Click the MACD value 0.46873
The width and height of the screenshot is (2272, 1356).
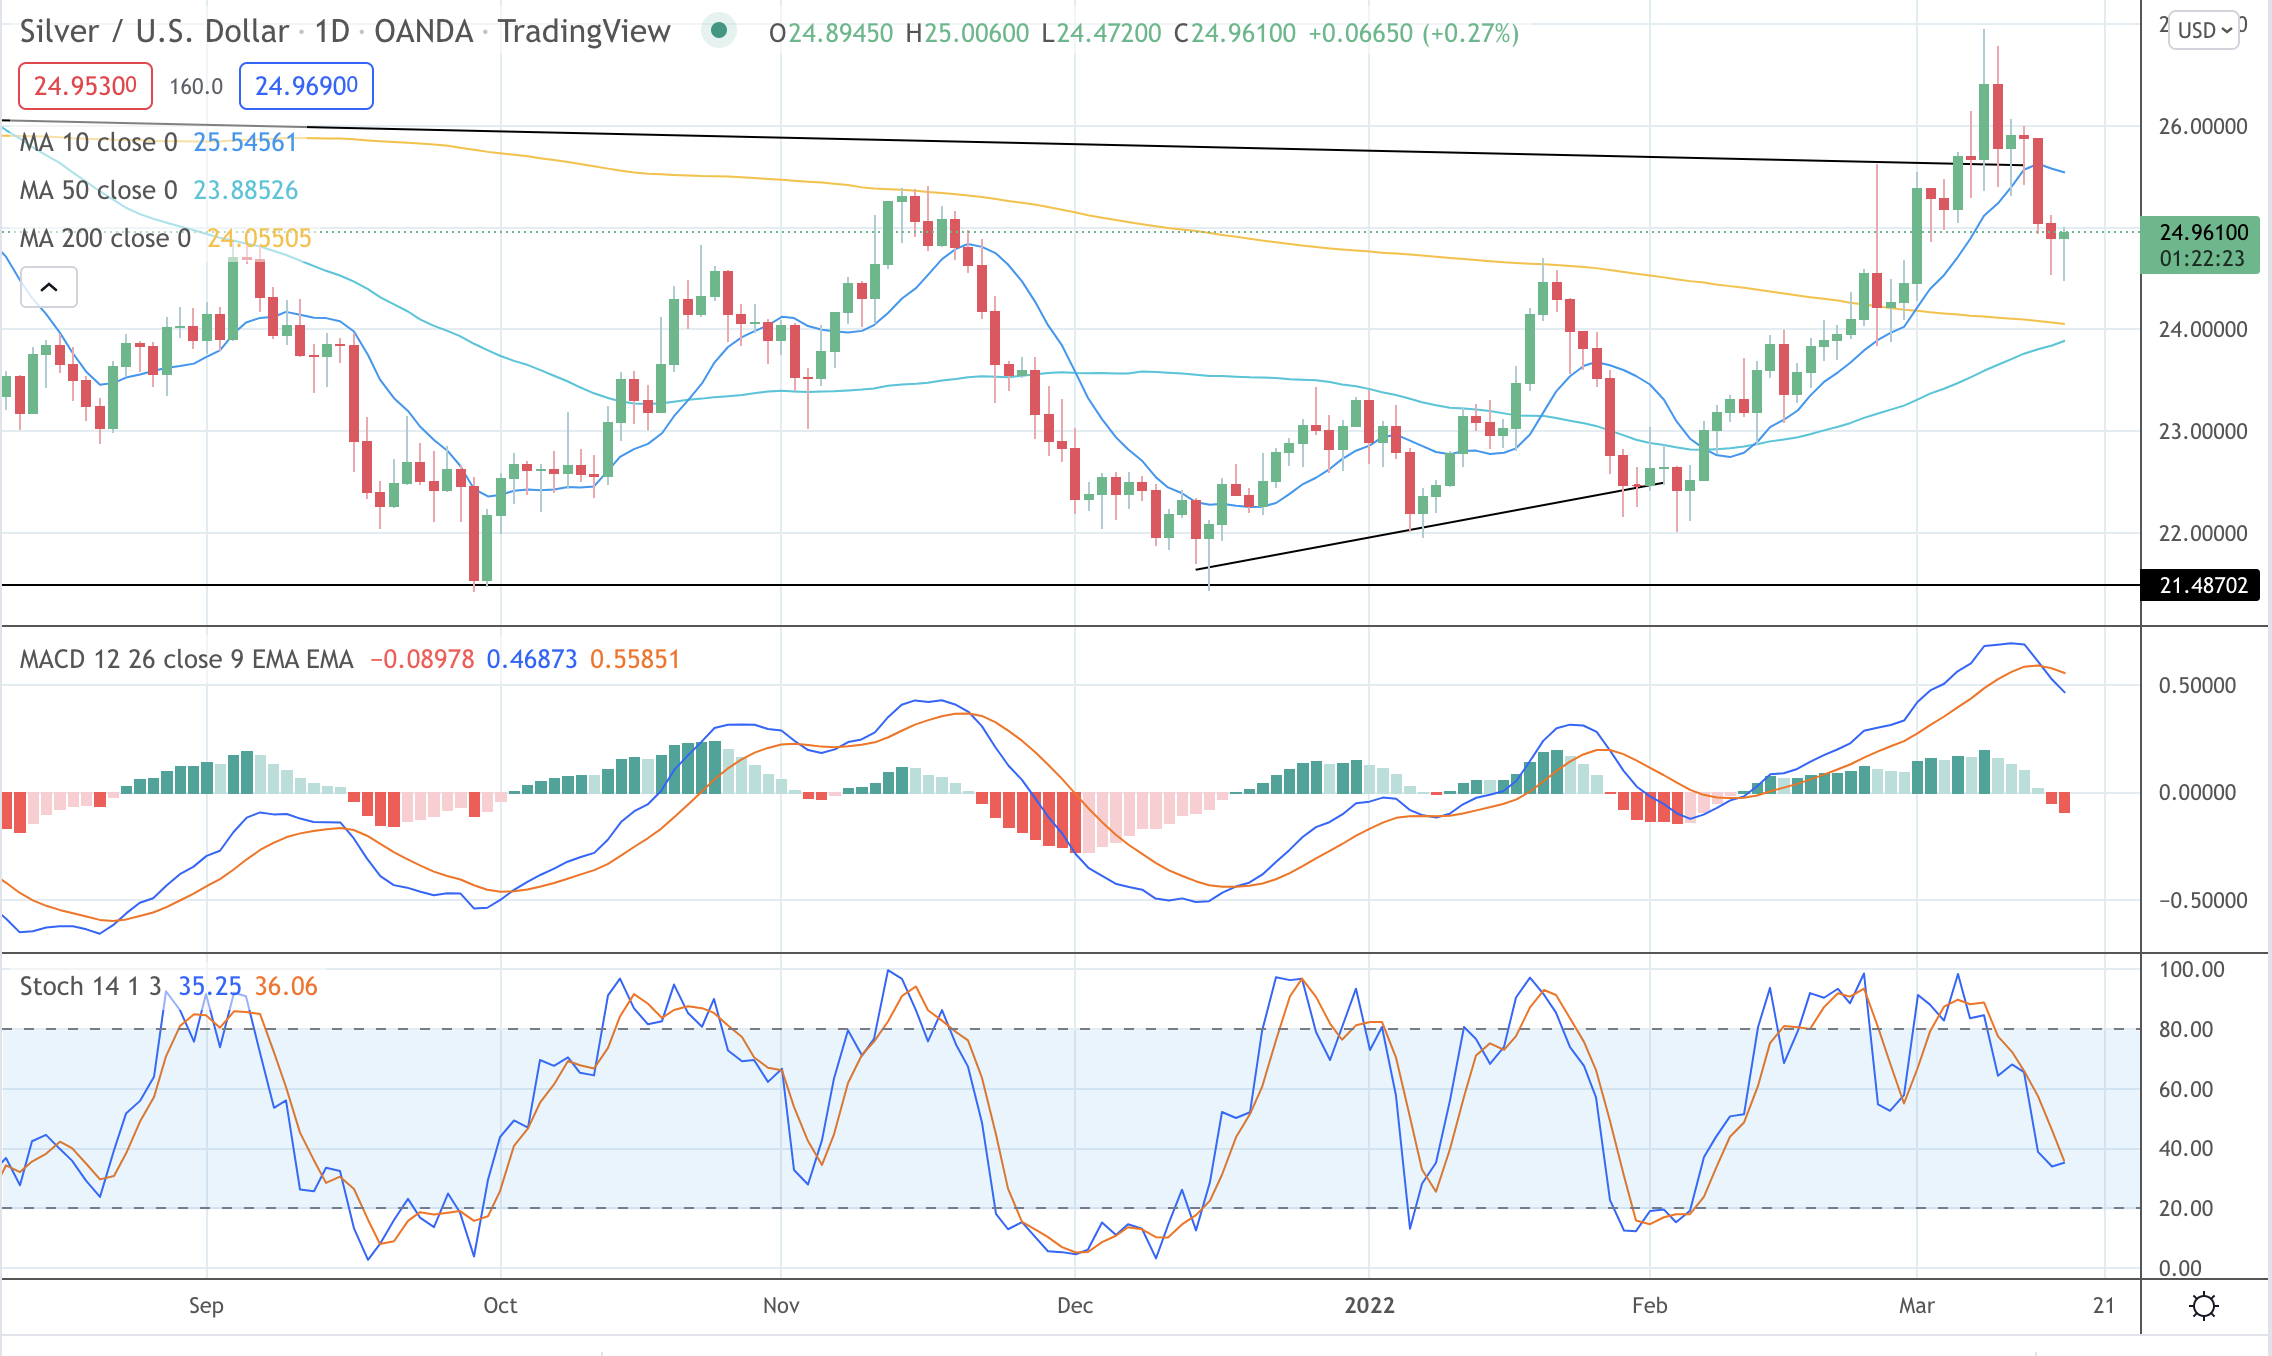click(x=532, y=659)
